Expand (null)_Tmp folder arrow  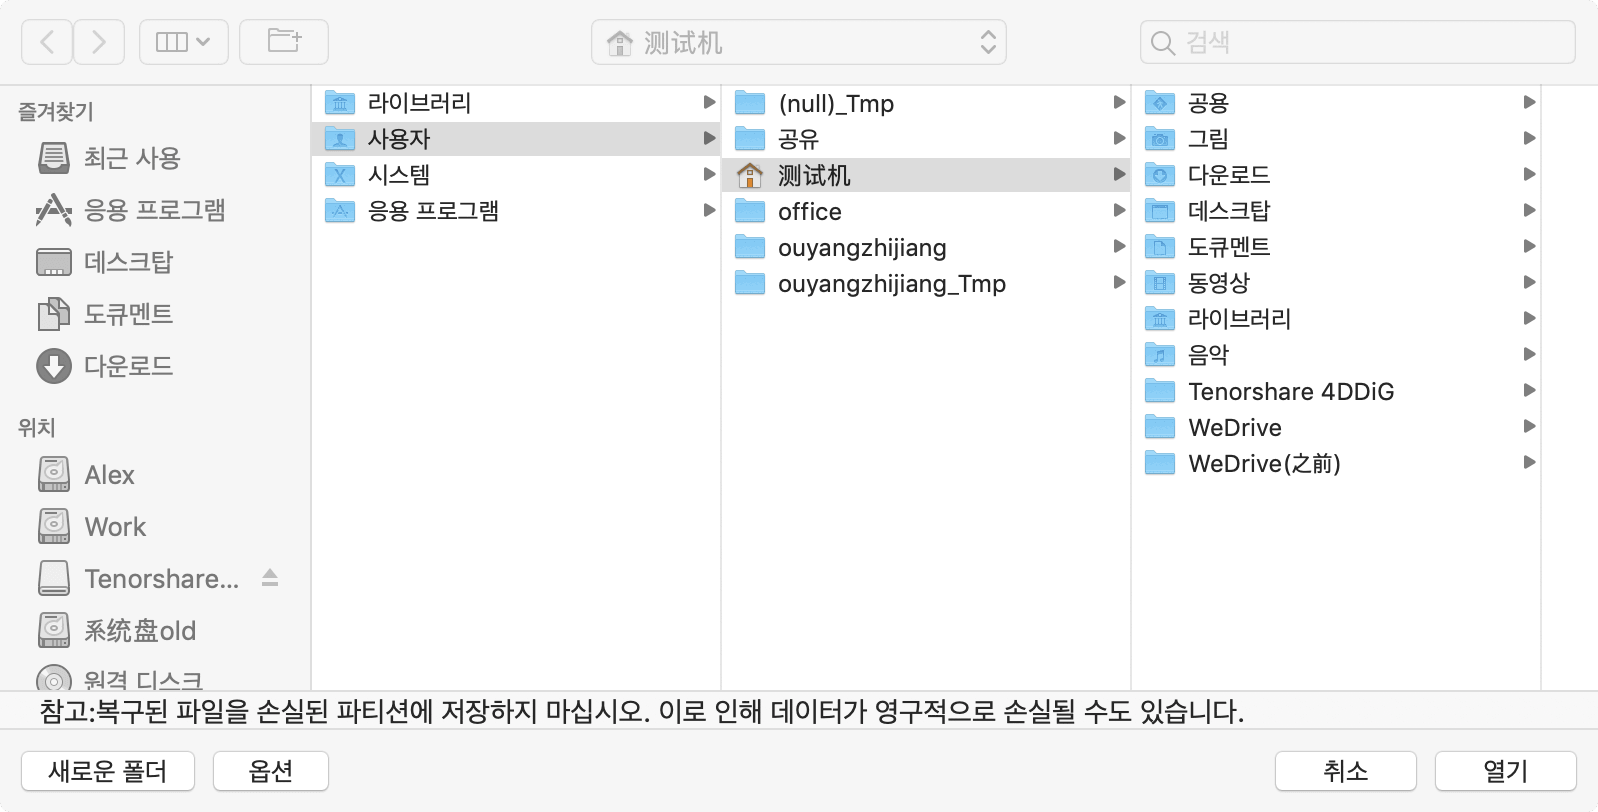pyautogui.click(x=1119, y=102)
